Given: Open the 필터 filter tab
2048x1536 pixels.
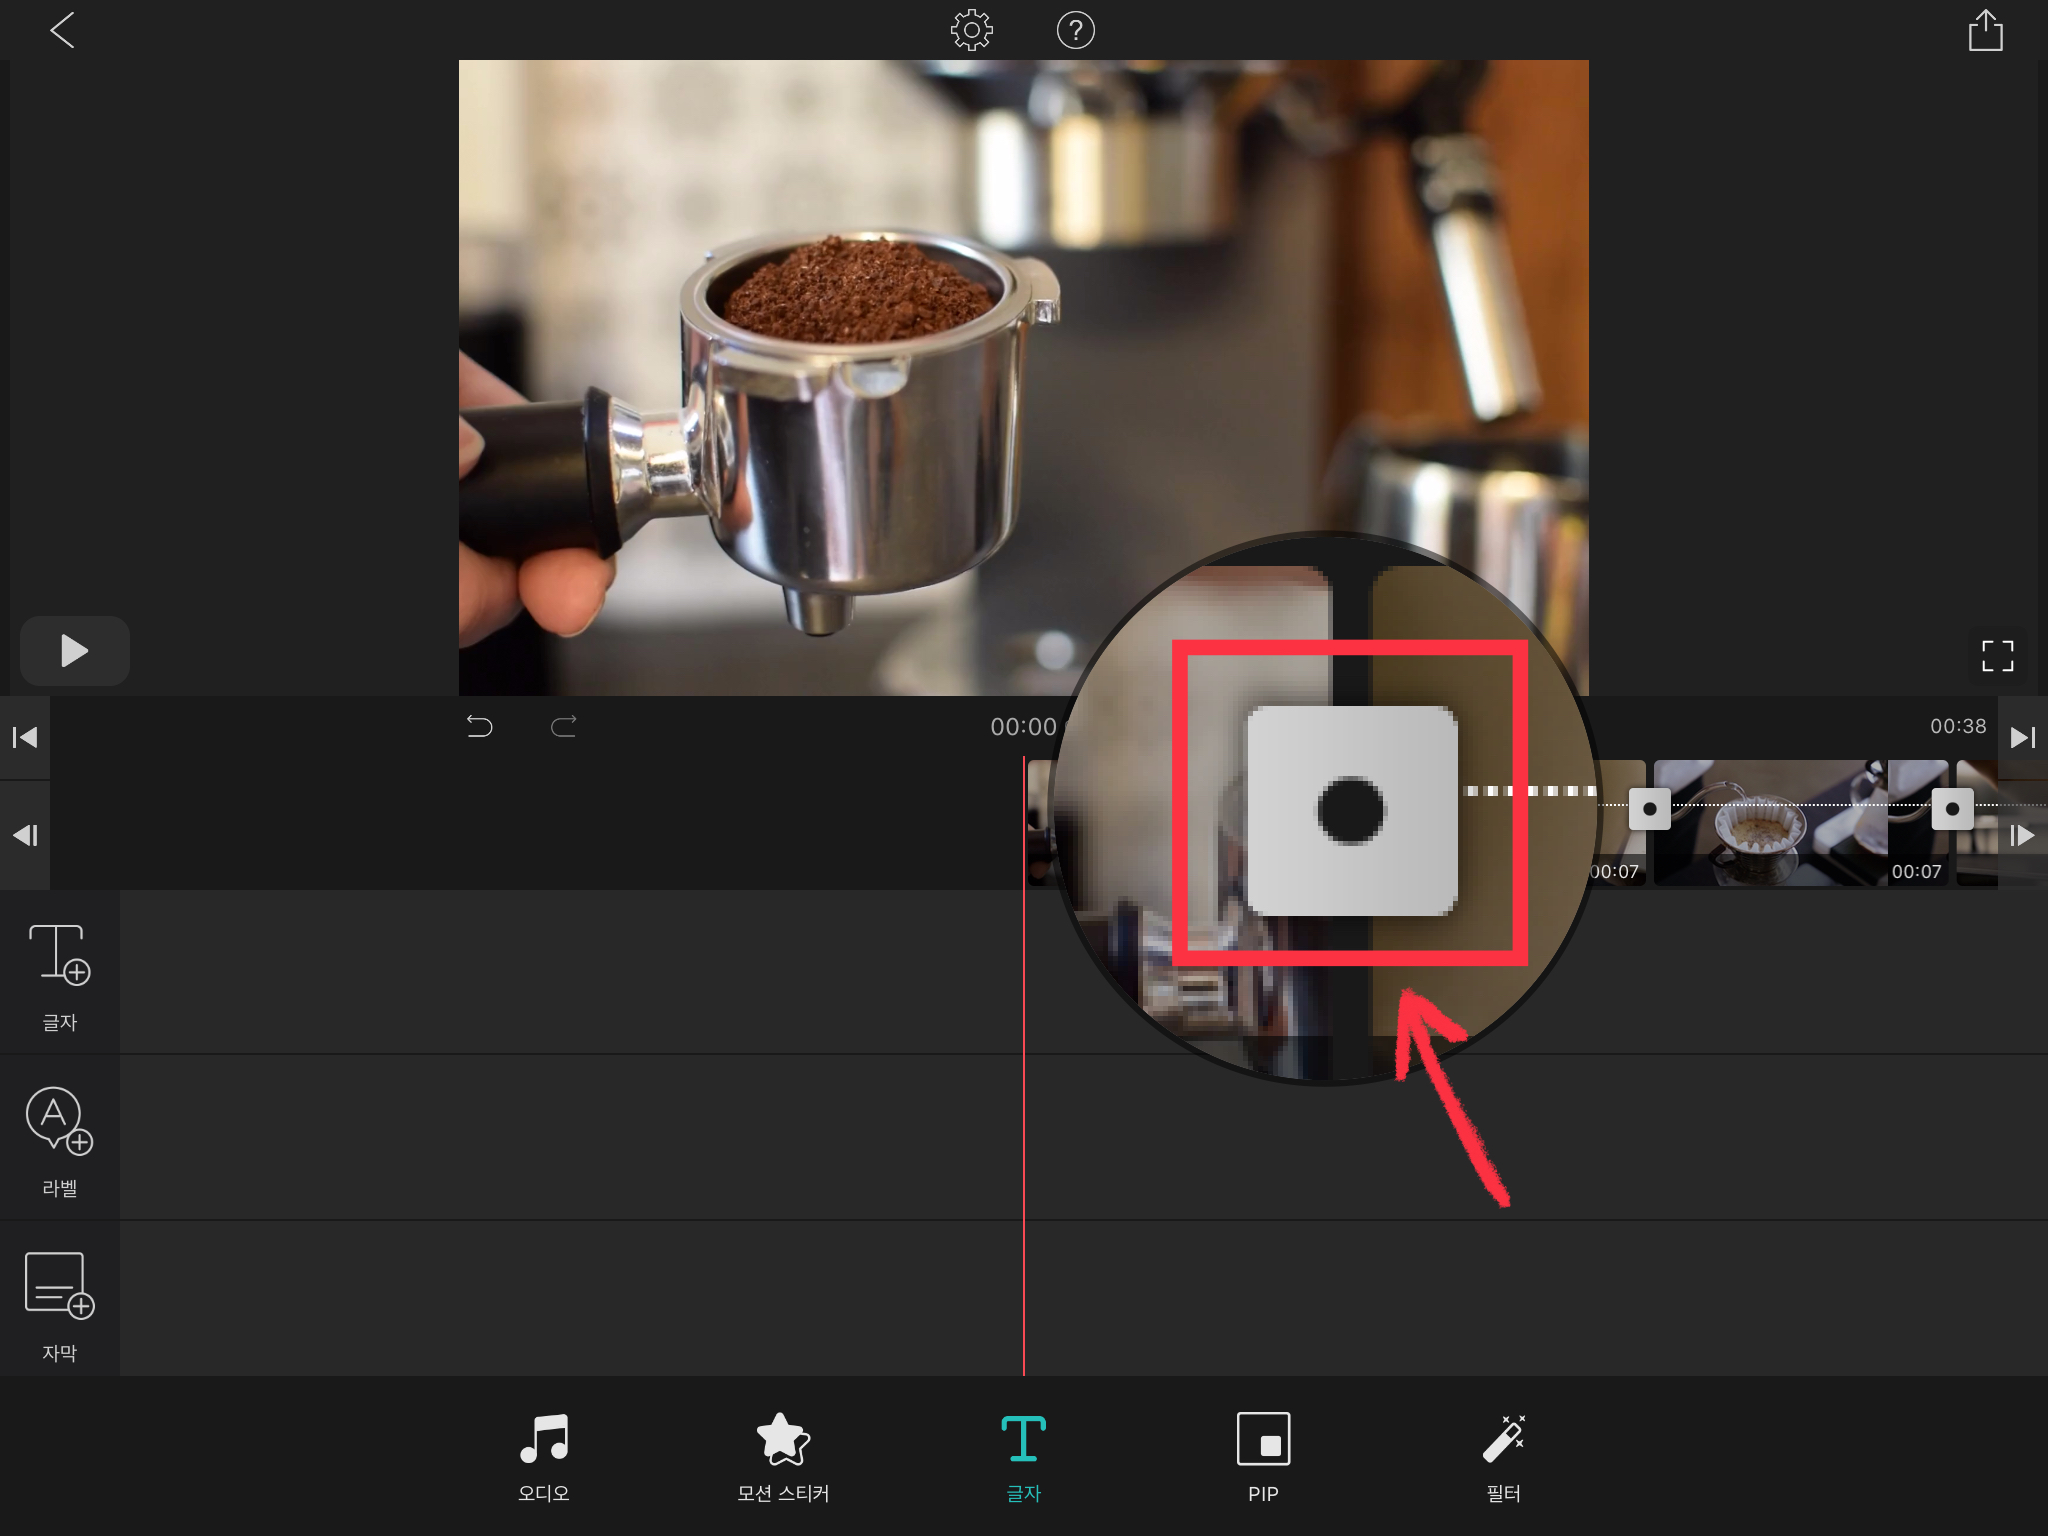Looking at the screenshot, I should 1503,1457.
